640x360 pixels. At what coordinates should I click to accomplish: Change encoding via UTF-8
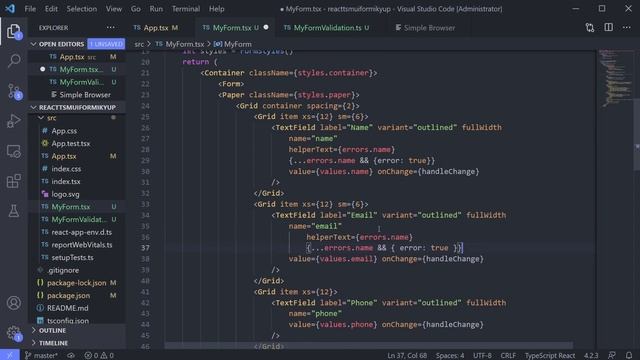pyautogui.click(x=482, y=356)
